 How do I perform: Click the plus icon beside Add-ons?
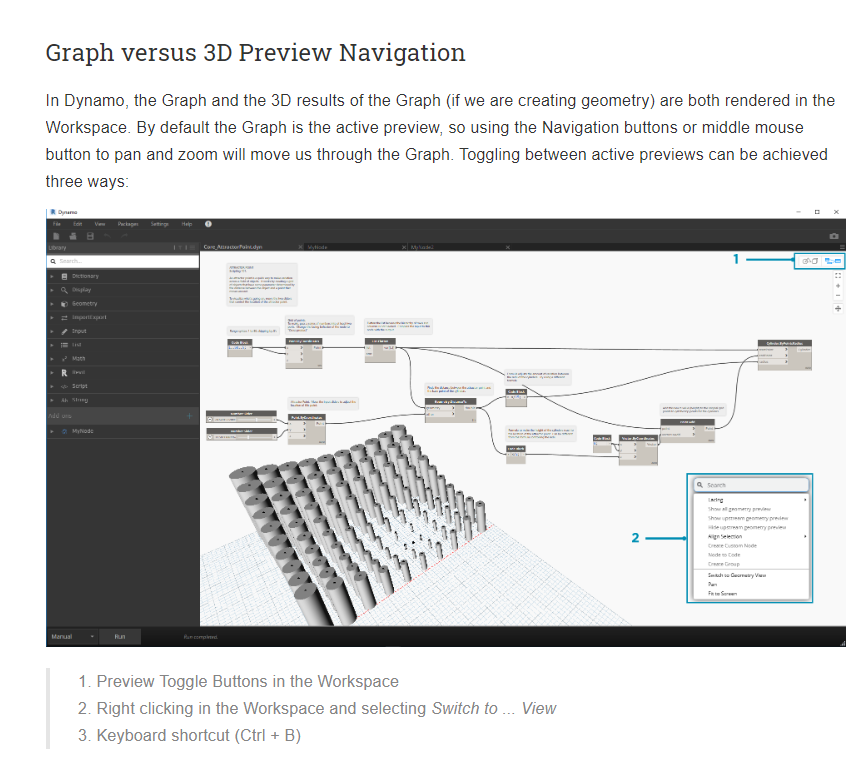[x=188, y=416]
